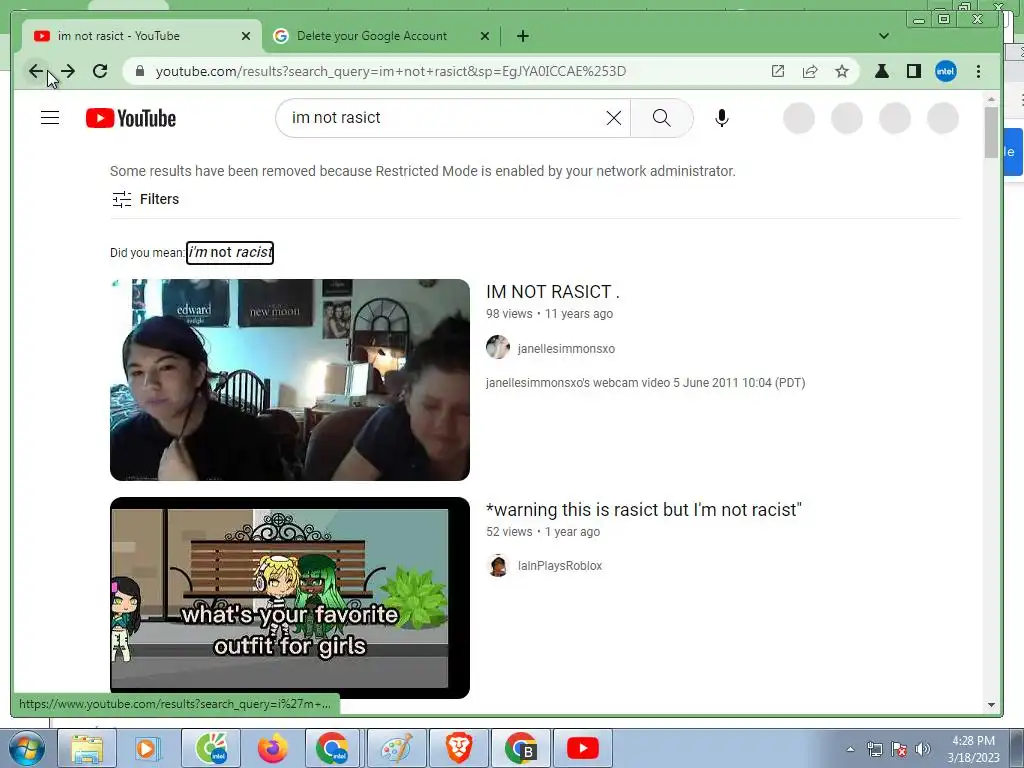The width and height of the screenshot is (1024, 768).
Task: Close the 'Delete your Google Account' tab
Action: [x=485, y=36]
